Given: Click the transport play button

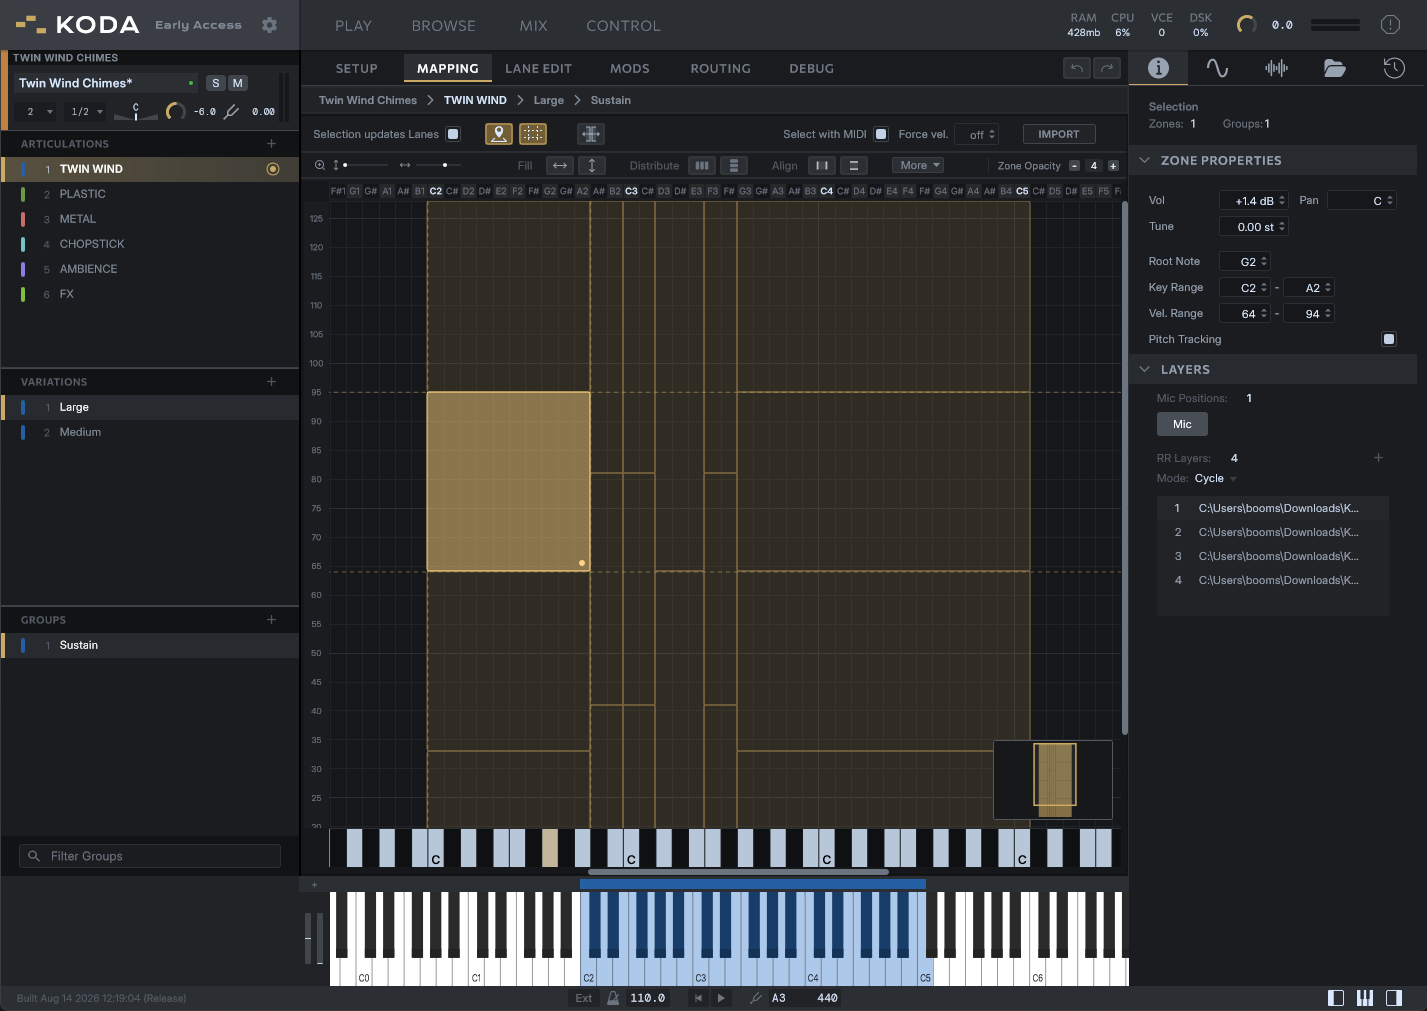Looking at the screenshot, I should (721, 998).
